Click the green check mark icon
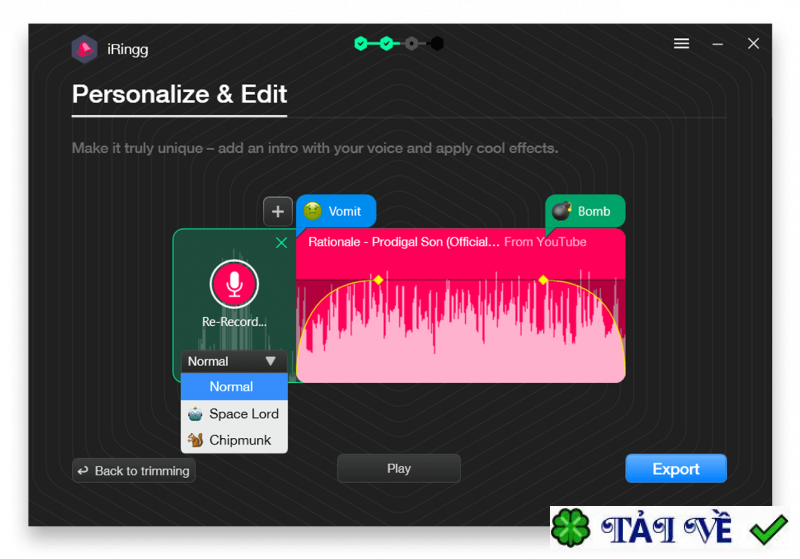800x559 pixels. (x=768, y=529)
